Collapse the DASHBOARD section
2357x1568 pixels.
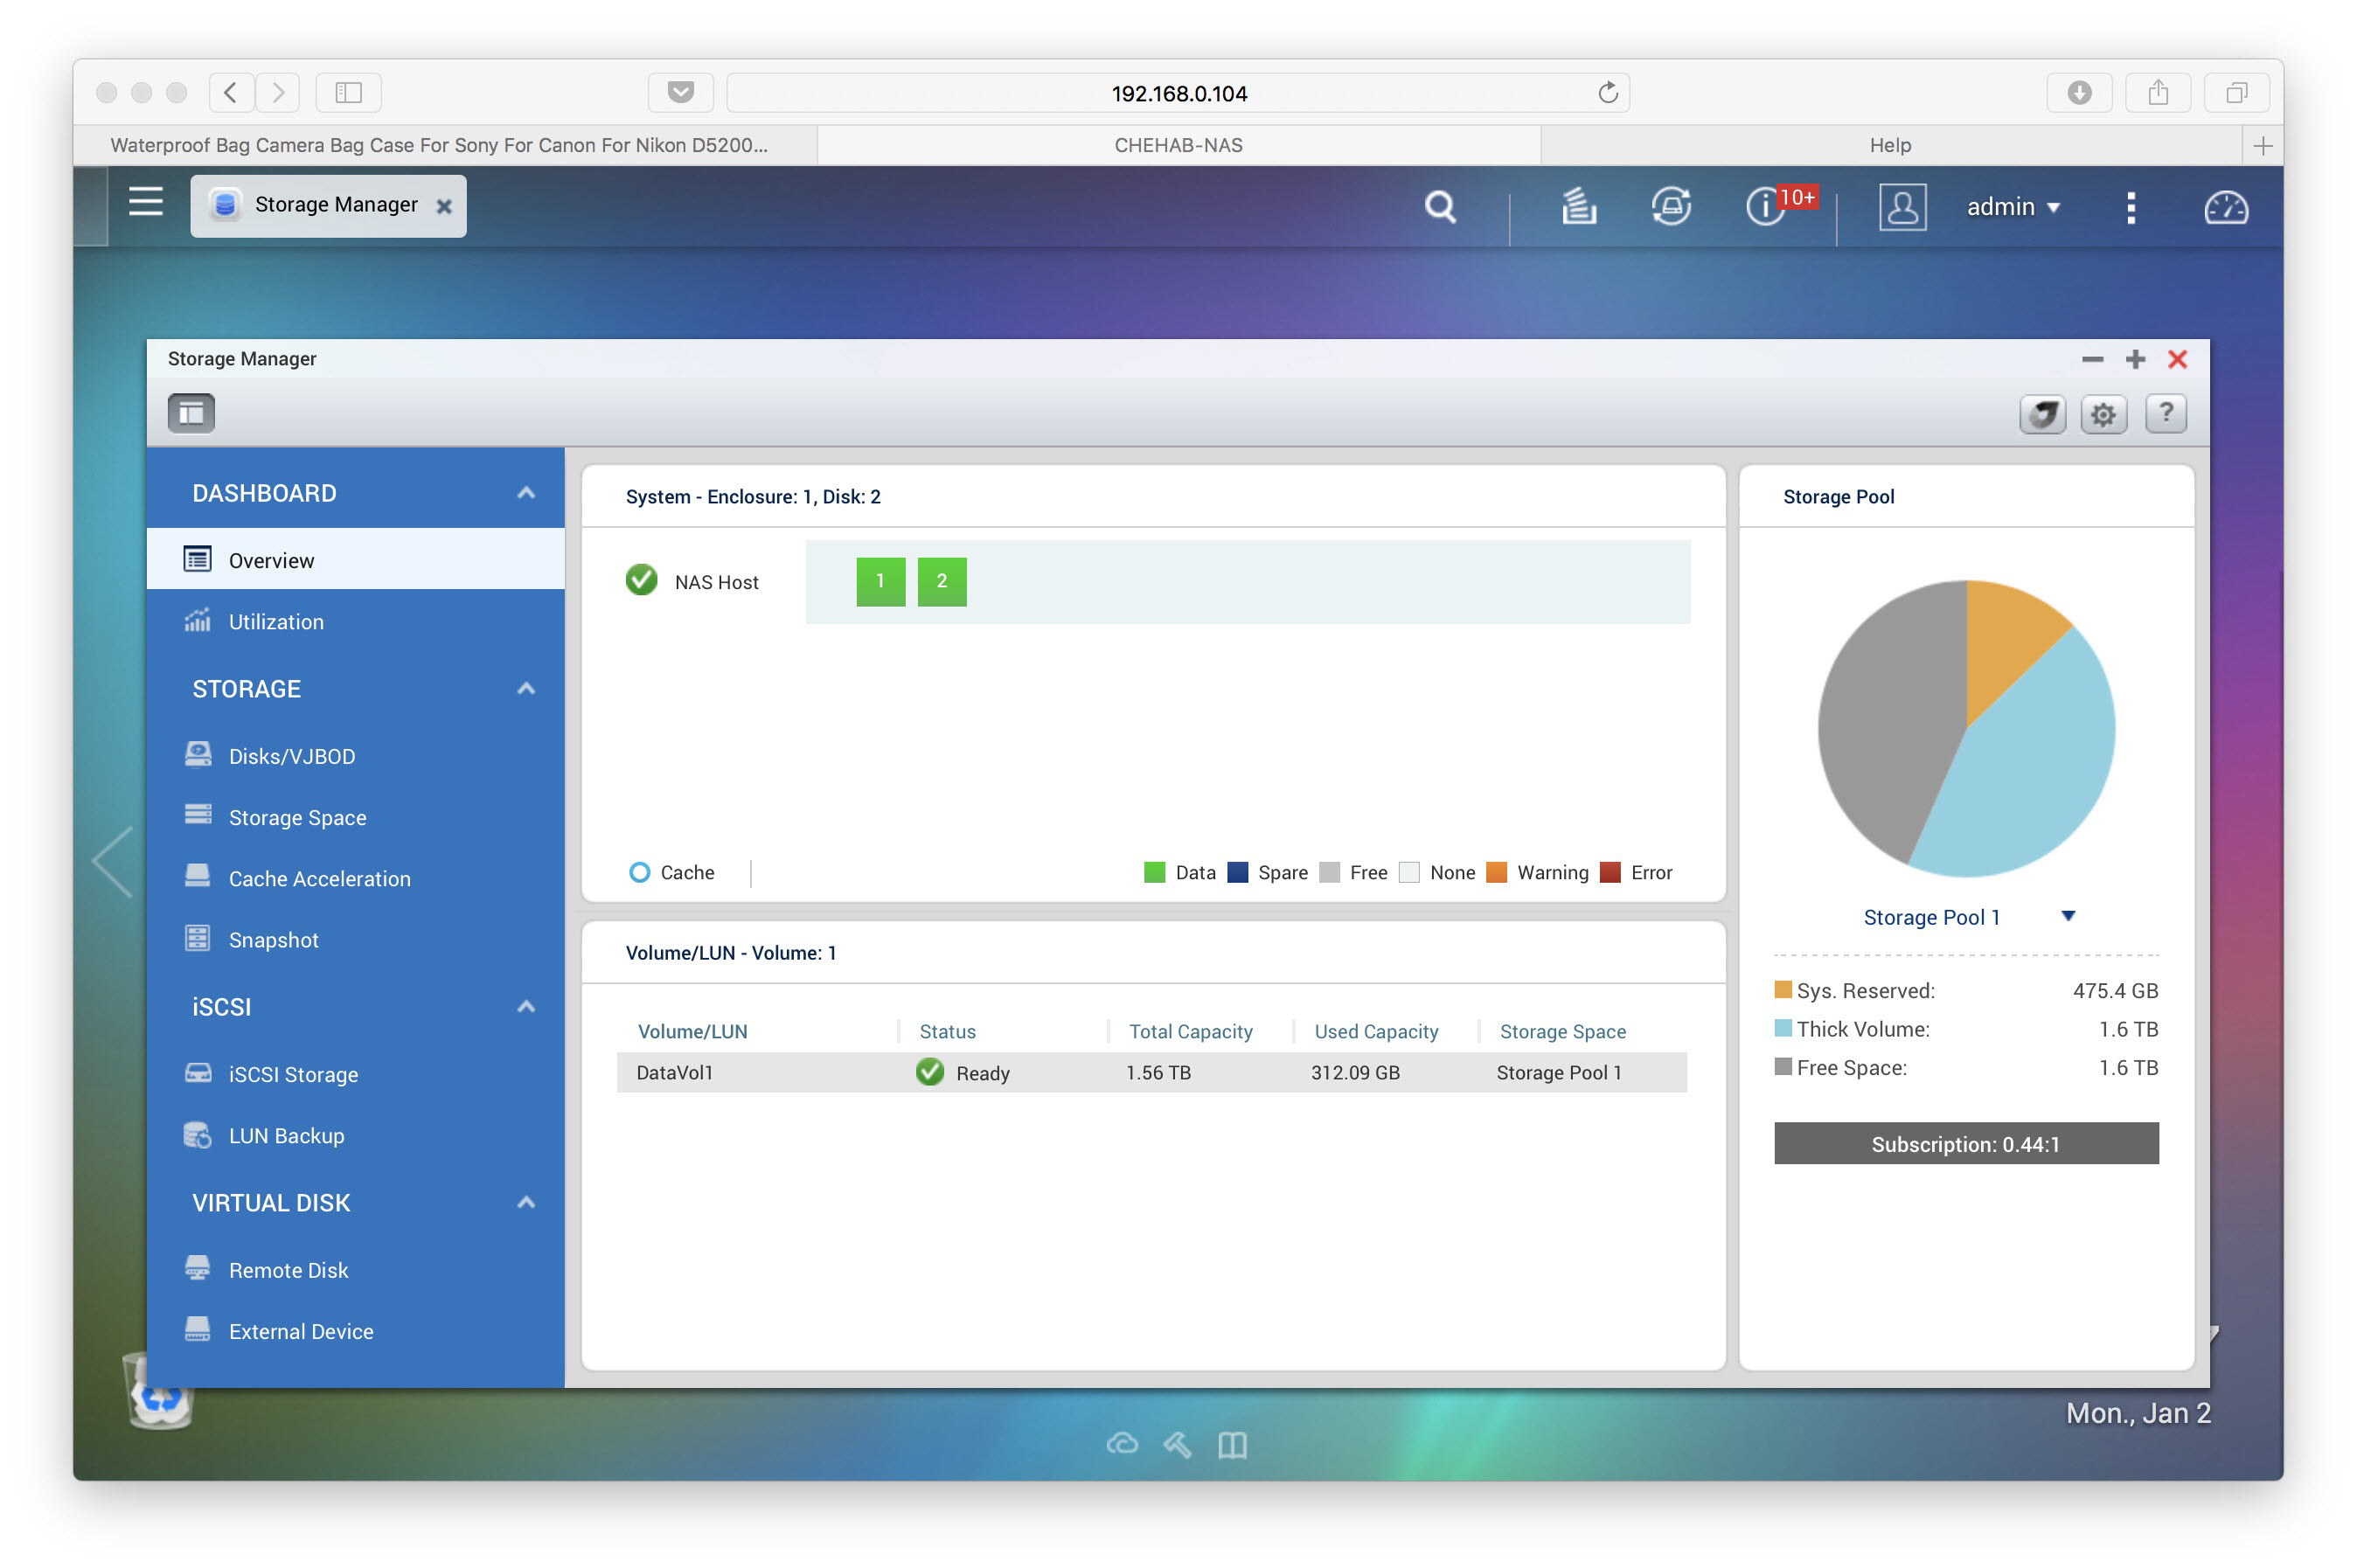point(526,492)
